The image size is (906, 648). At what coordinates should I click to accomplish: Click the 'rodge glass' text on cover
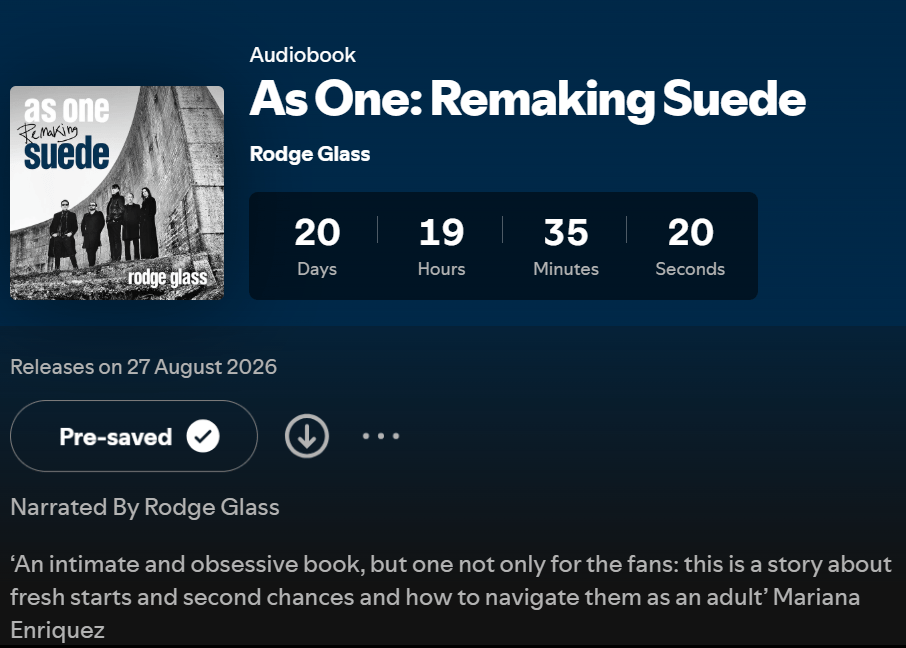click(168, 277)
